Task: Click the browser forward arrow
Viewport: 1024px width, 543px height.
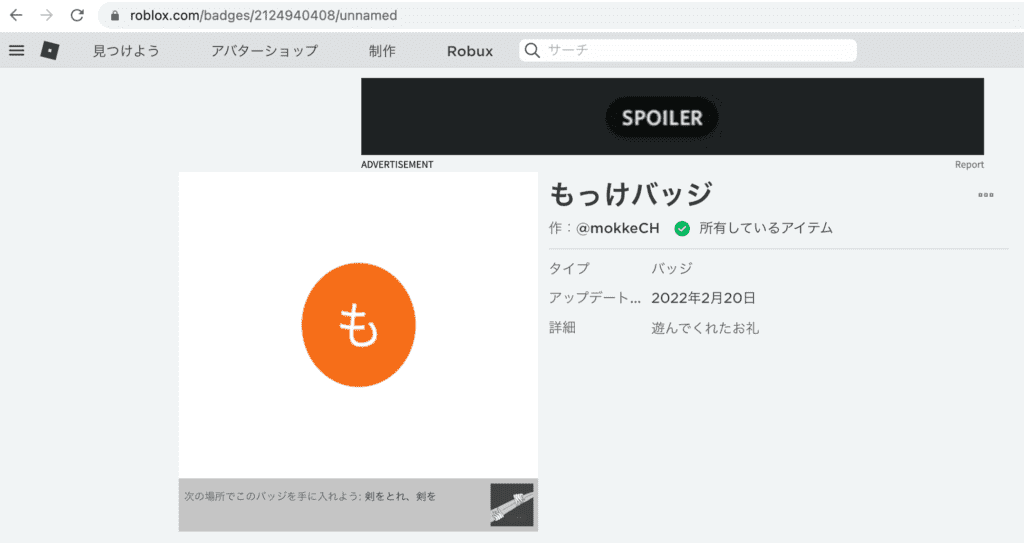Action: pos(46,16)
